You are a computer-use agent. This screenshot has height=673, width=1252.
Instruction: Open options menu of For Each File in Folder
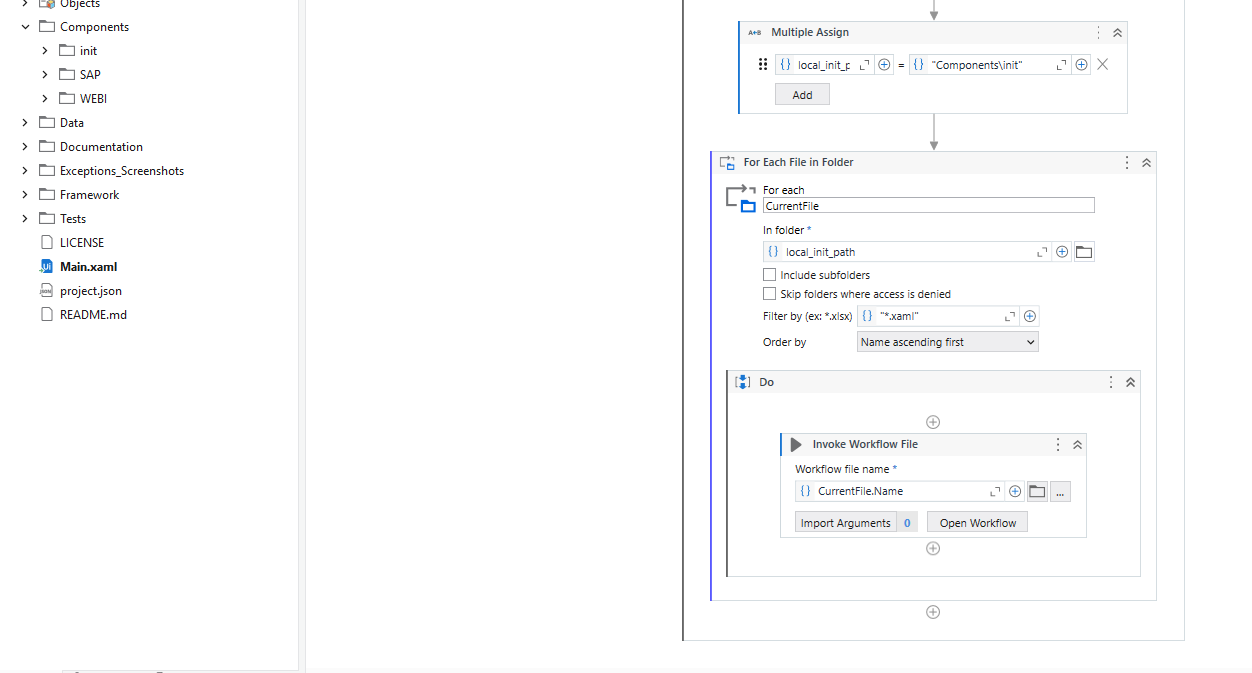click(1127, 162)
